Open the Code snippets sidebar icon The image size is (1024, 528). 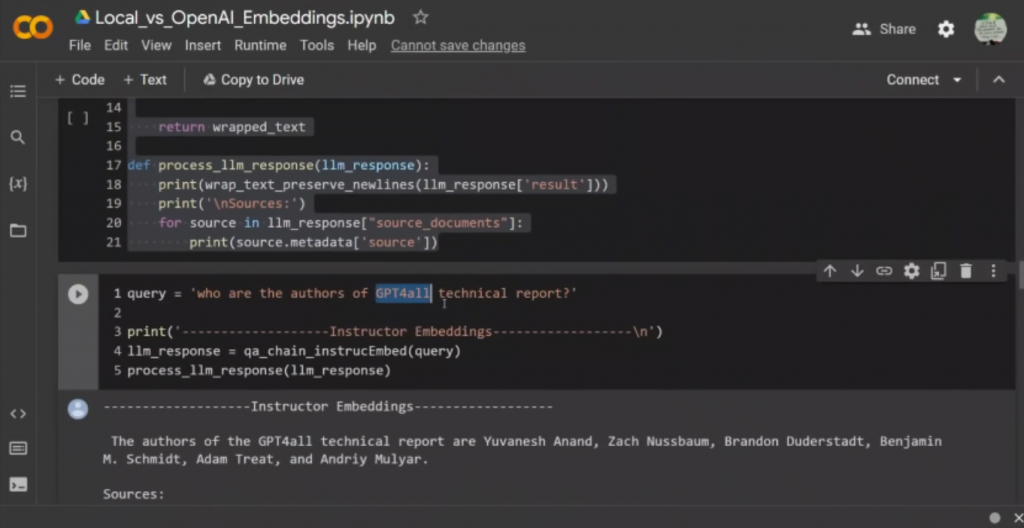[18, 414]
